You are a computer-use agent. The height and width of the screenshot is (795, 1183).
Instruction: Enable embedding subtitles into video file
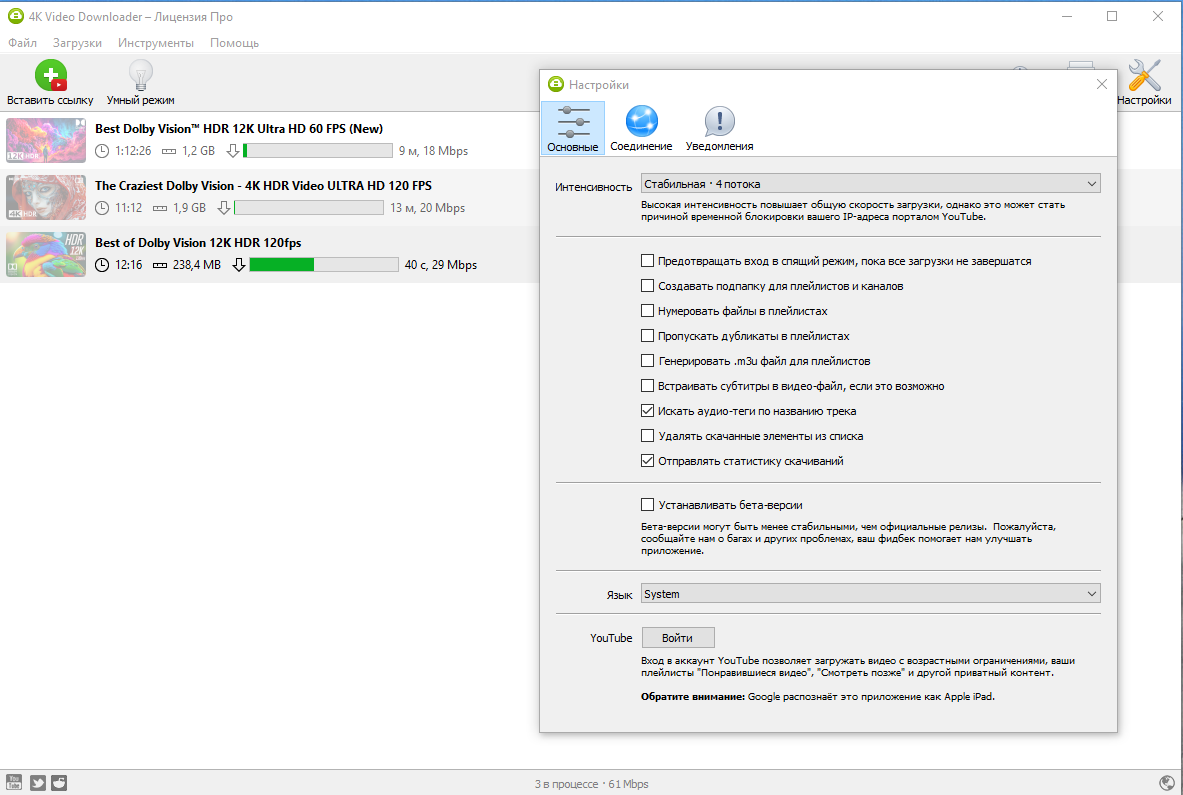pyautogui.click(x=647, y=385)
